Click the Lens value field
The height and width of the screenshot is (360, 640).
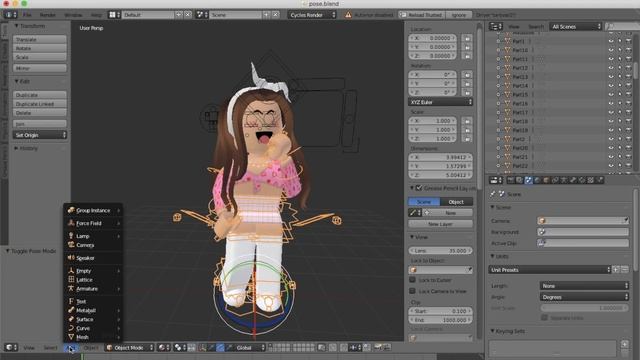tap(440, 251)
